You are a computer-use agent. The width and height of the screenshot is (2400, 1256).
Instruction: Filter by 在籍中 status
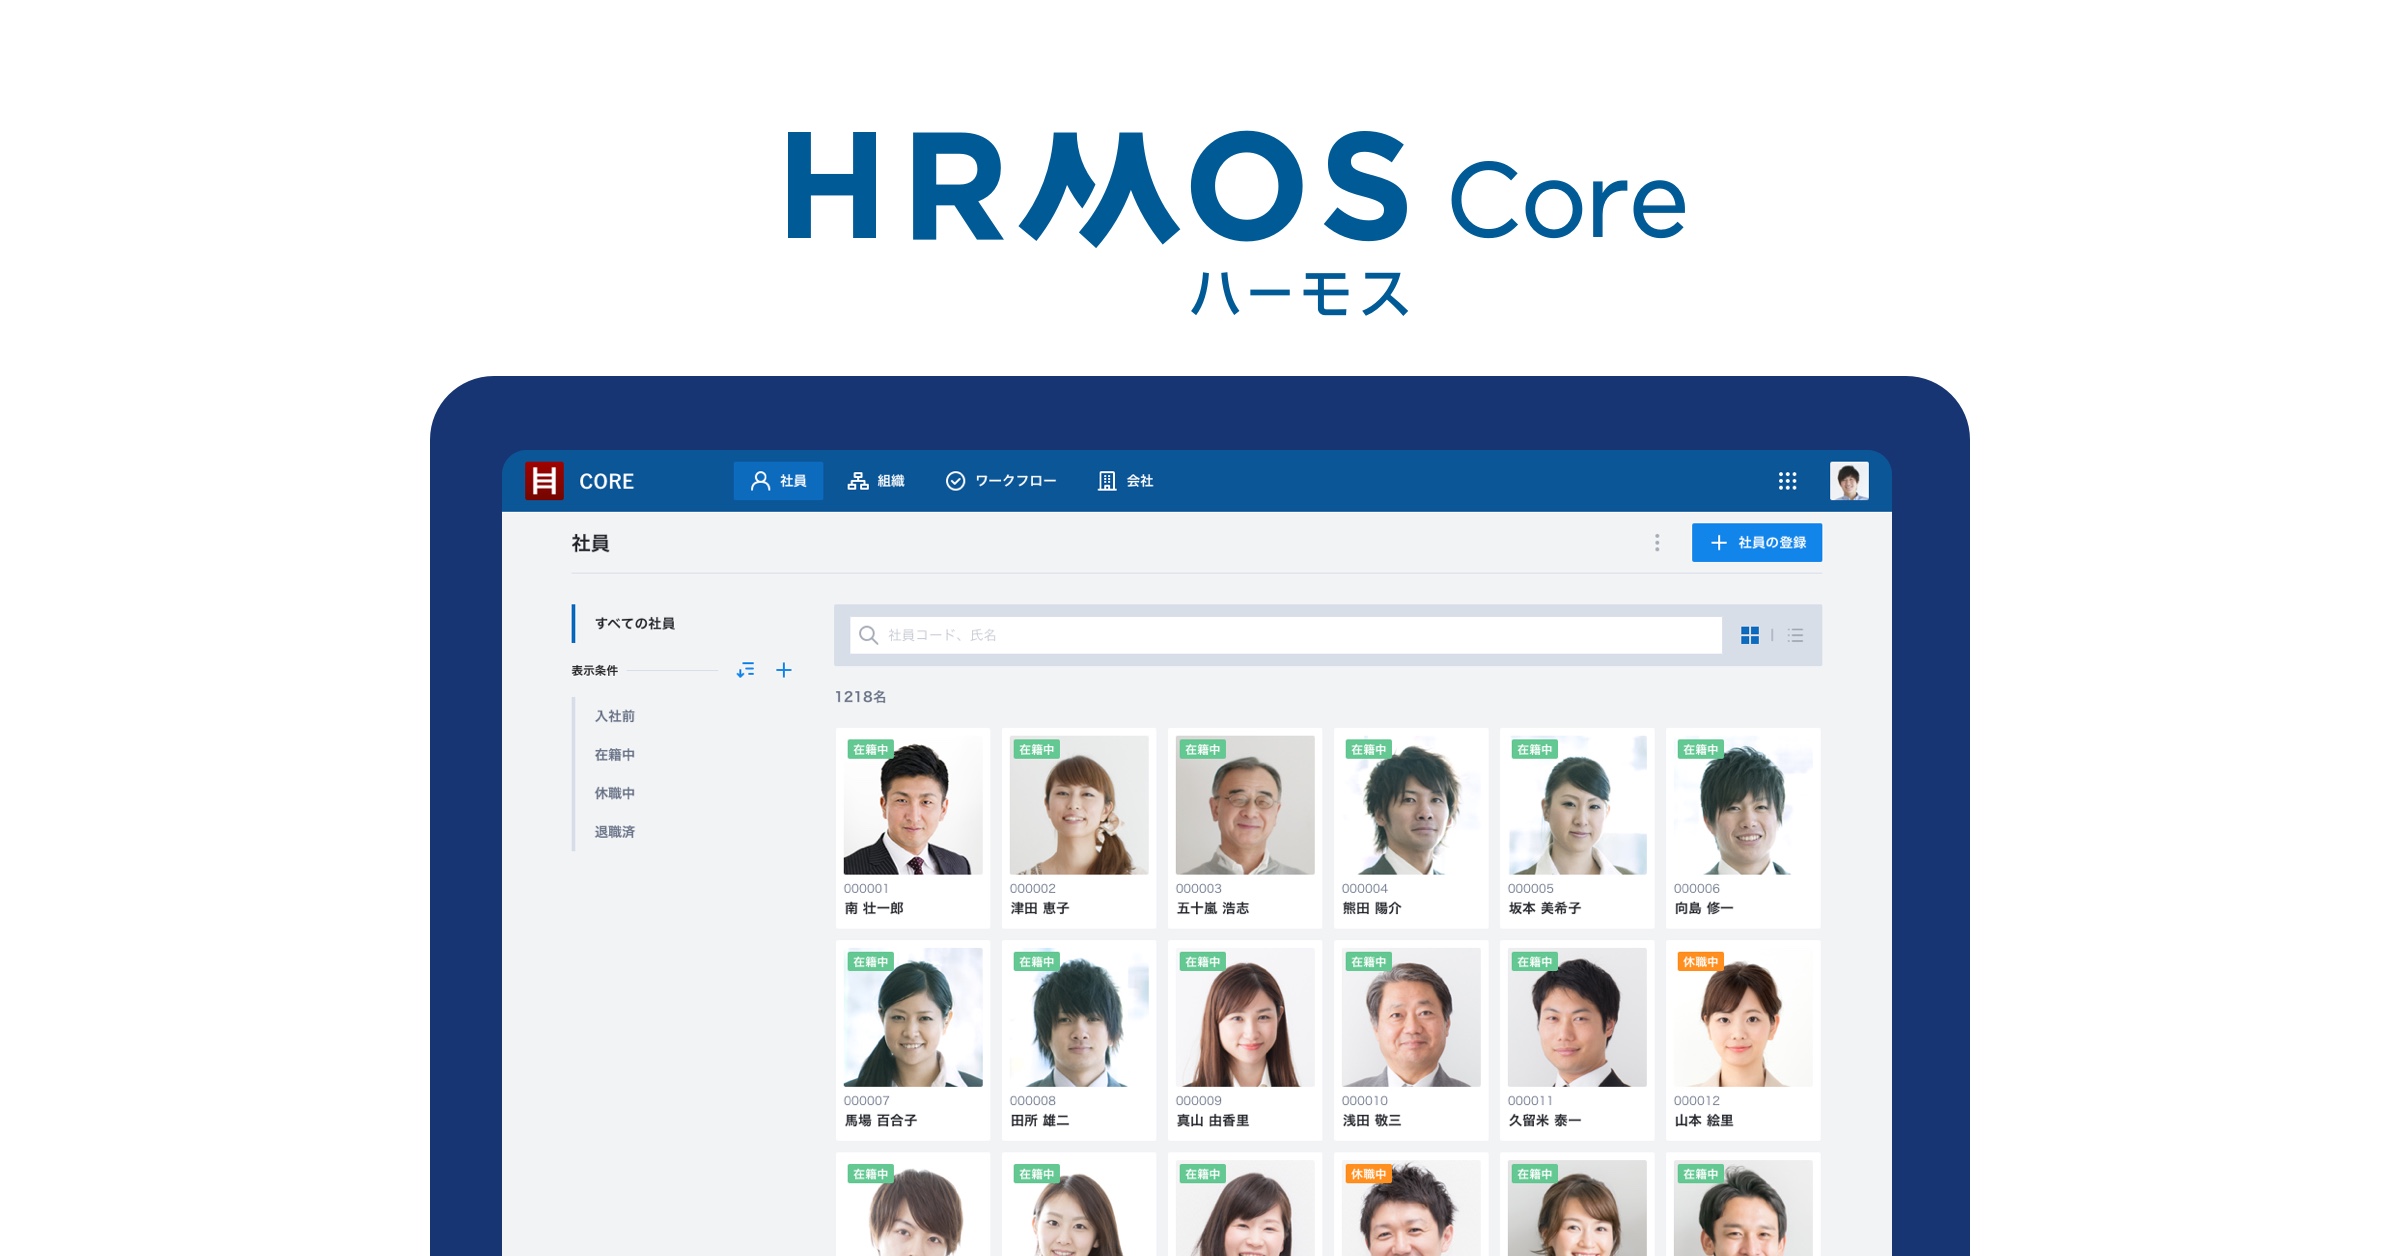(615, 754)
